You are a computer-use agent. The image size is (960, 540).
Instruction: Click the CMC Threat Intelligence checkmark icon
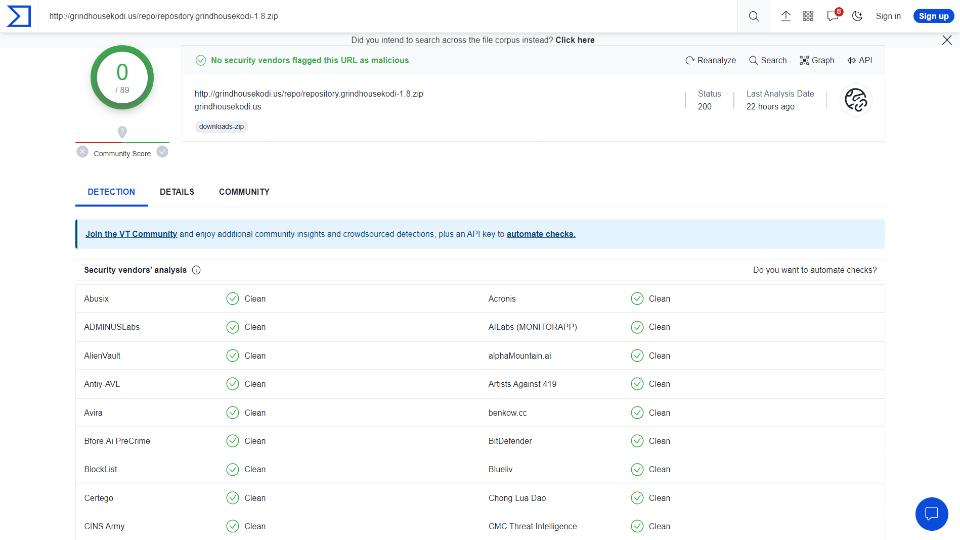coord(637,526)
